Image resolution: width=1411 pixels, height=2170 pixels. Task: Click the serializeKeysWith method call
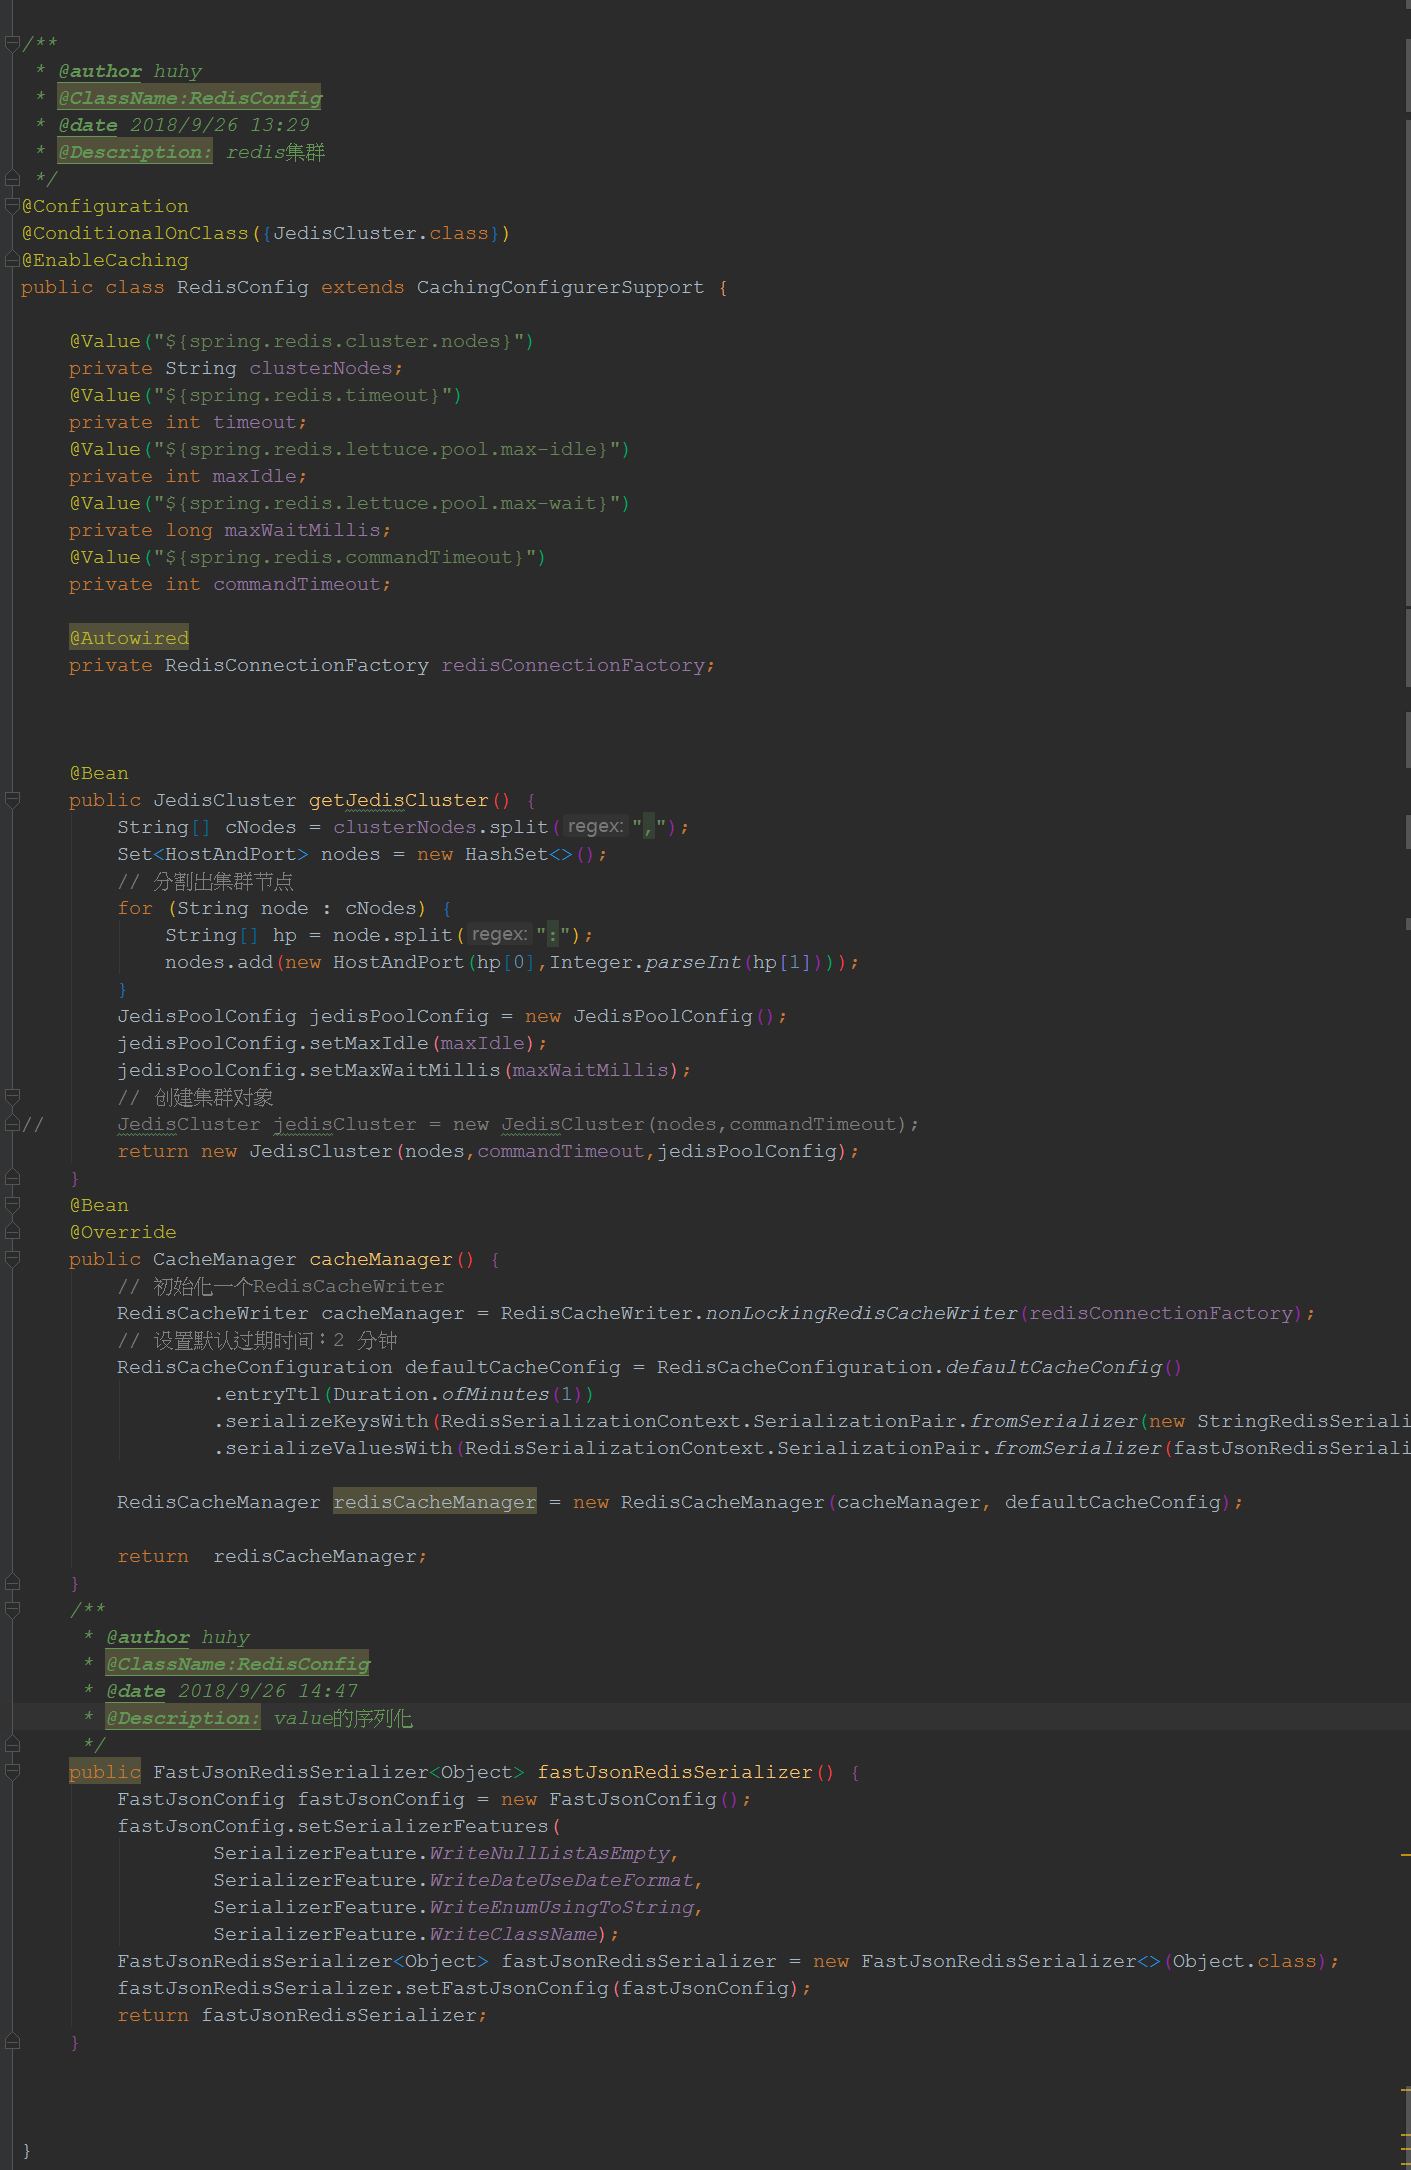(326, 1421)
